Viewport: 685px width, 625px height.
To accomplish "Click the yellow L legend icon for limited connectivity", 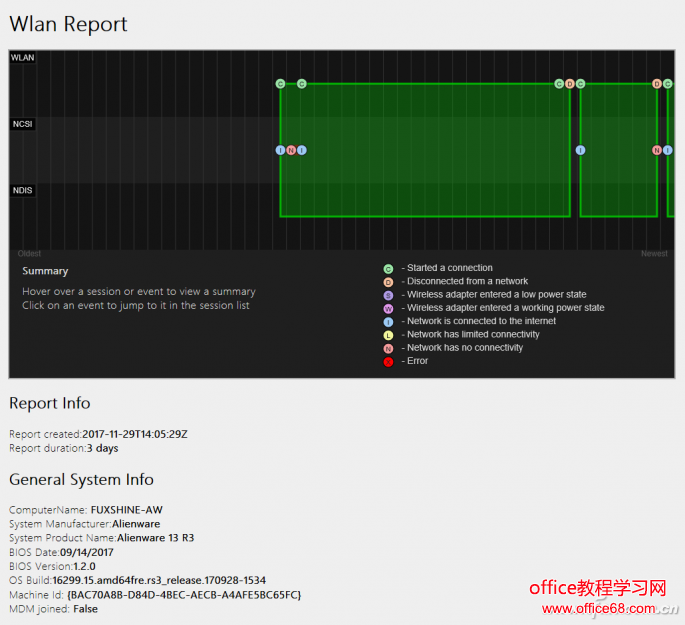I will (x=388, y=335).
